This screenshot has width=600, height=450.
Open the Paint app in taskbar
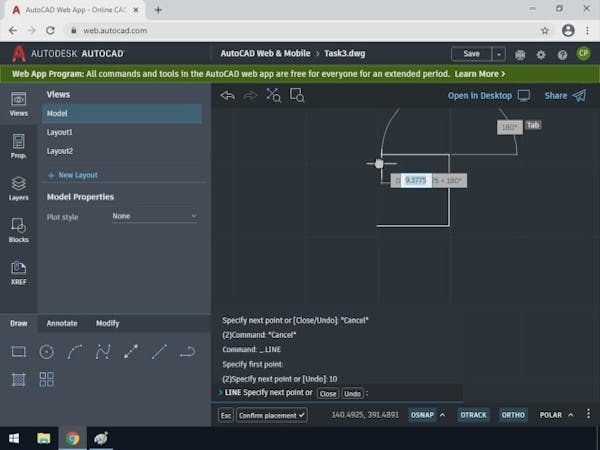[101, 439]
